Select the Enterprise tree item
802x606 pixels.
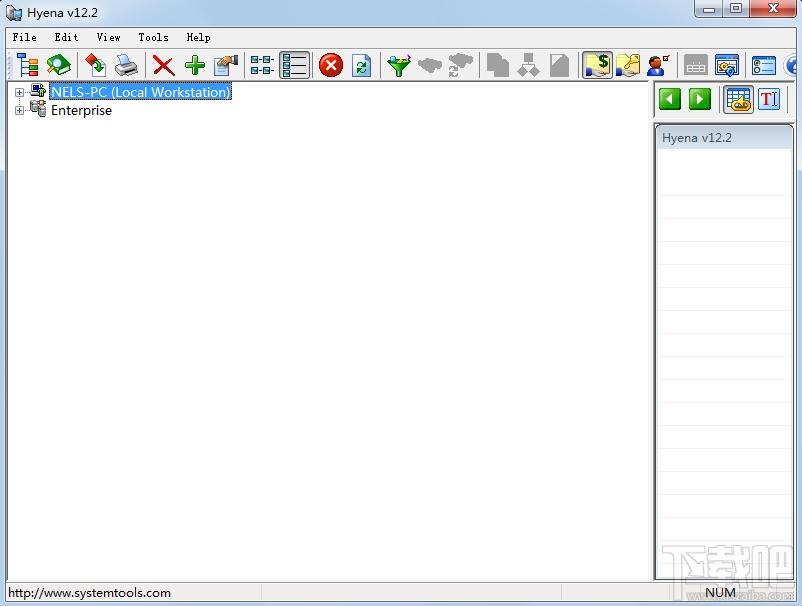click(x=81, y=110)
